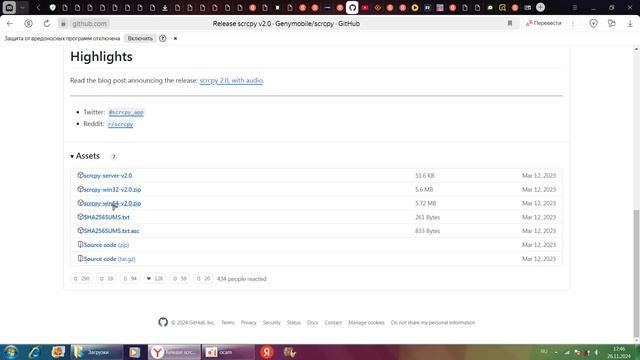Viewport: 640px width, 360px height.
Task: Go back using the browser back arrow
Action: pyautogui.click(x=10, y=24)
